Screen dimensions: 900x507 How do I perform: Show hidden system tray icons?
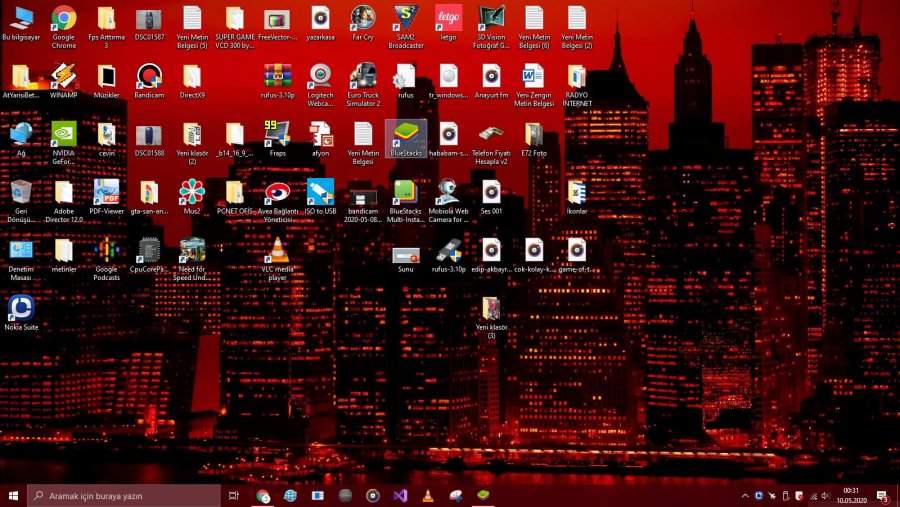(745, 496)
